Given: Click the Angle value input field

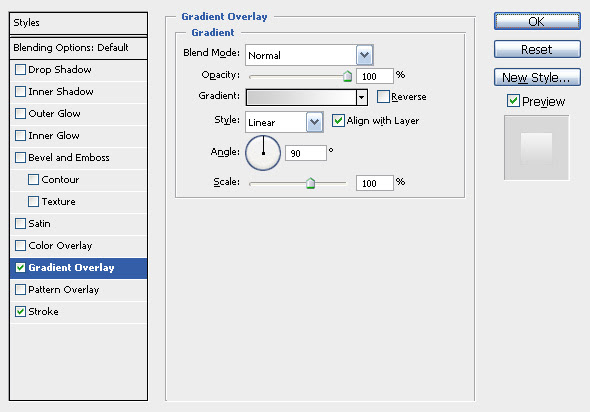Looking at the screenshot, I should click(x=306, y=153).
